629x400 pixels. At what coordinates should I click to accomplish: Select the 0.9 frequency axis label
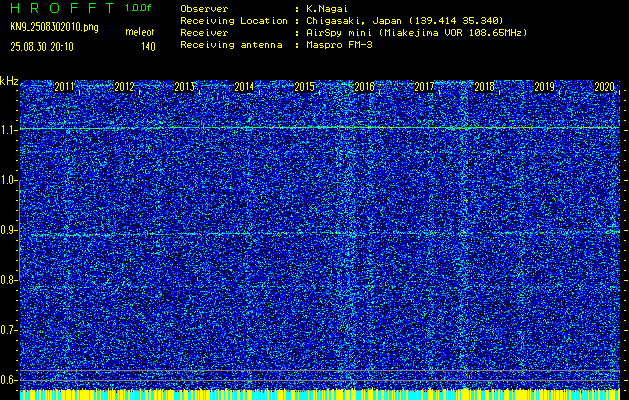coord(7,230)
